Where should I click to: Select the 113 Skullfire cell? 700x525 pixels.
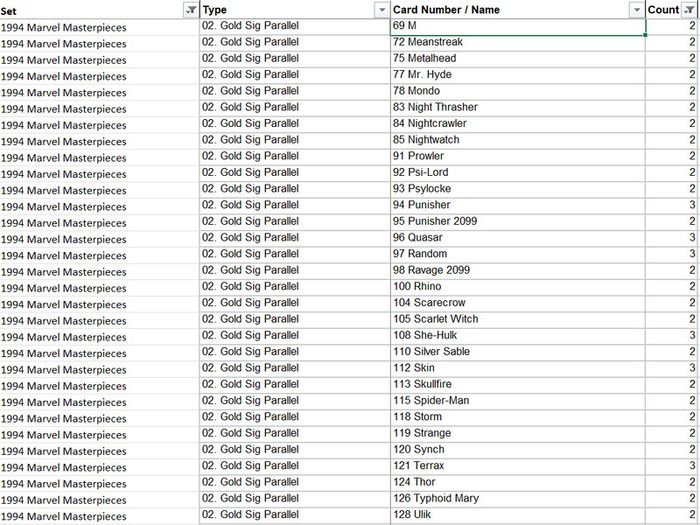(518, 385)
